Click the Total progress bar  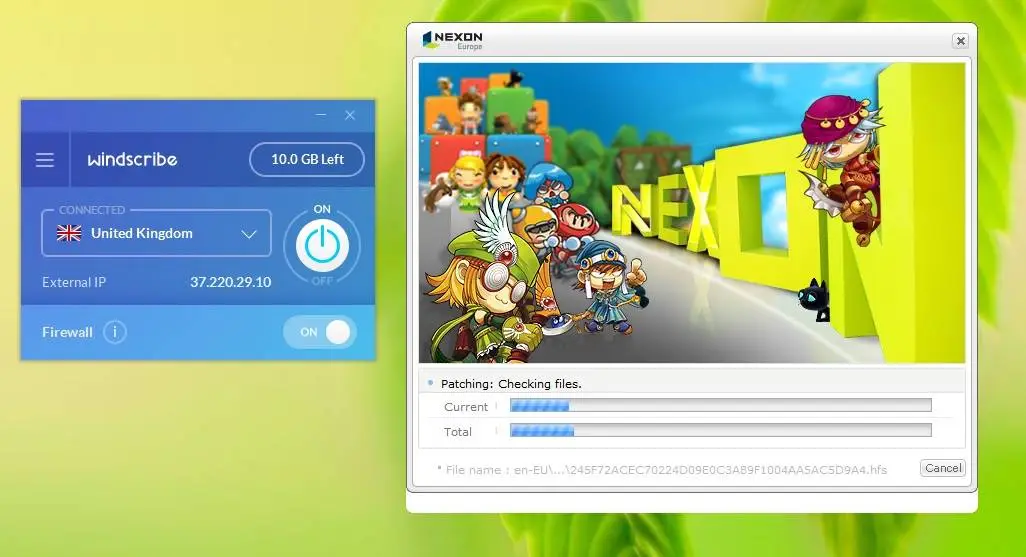pos(720,431)
